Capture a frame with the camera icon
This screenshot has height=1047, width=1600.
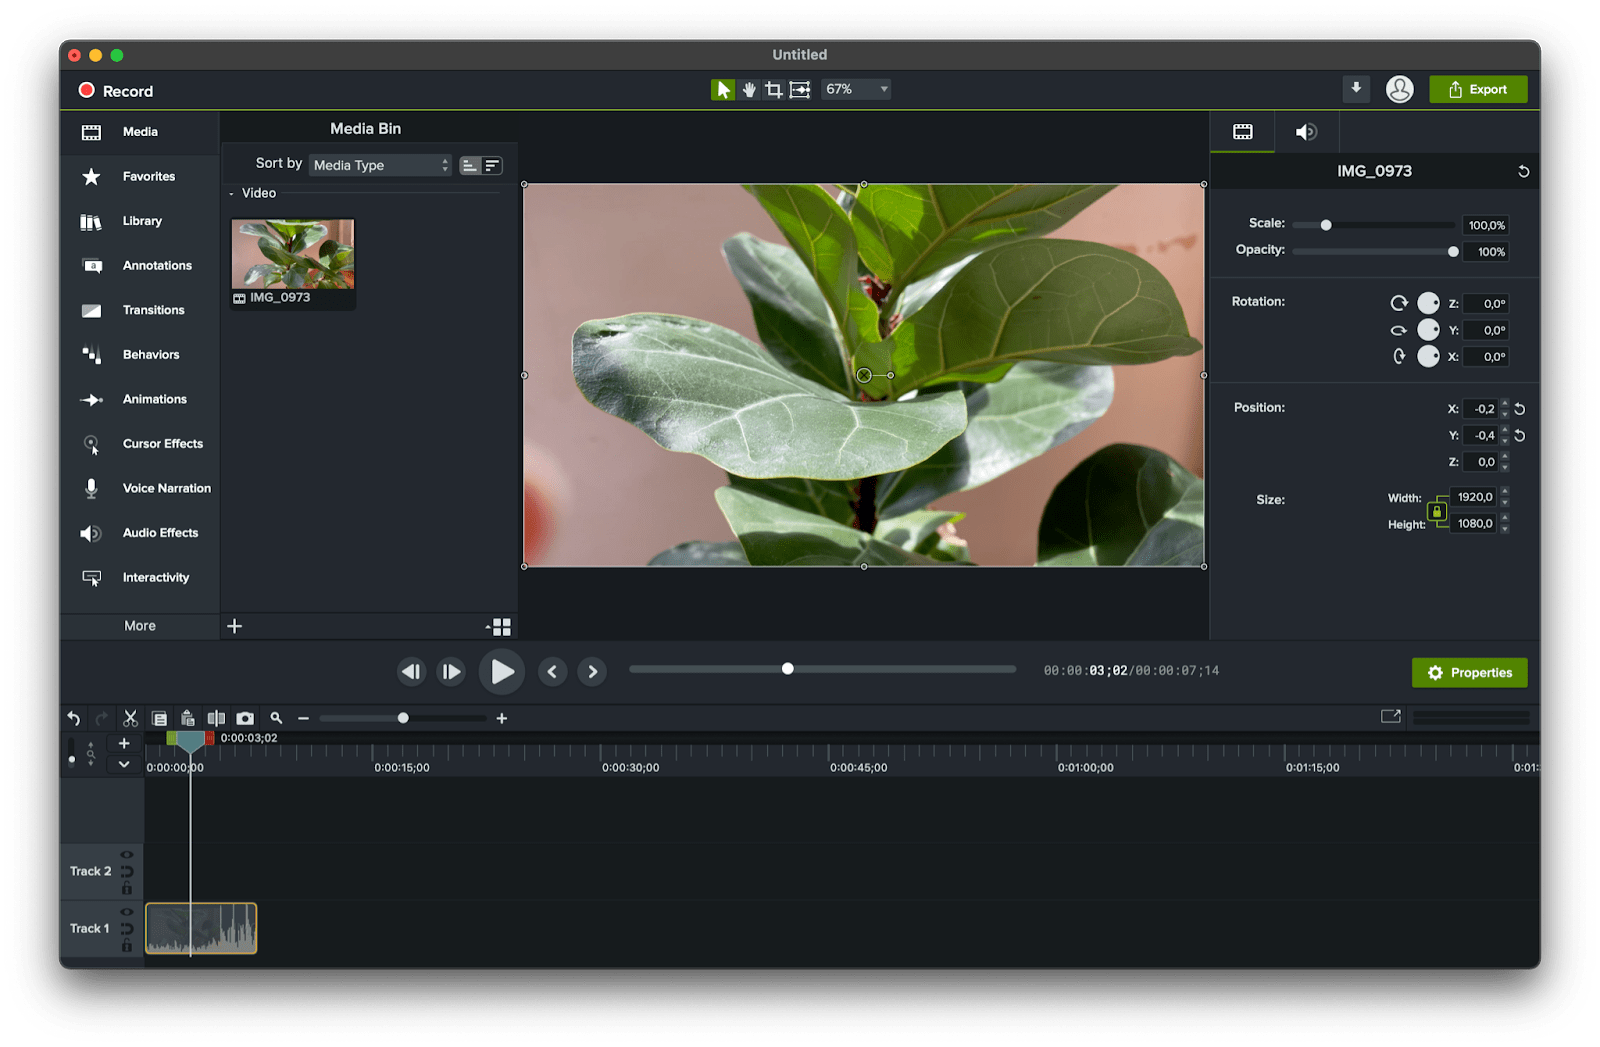coord(245,718)
